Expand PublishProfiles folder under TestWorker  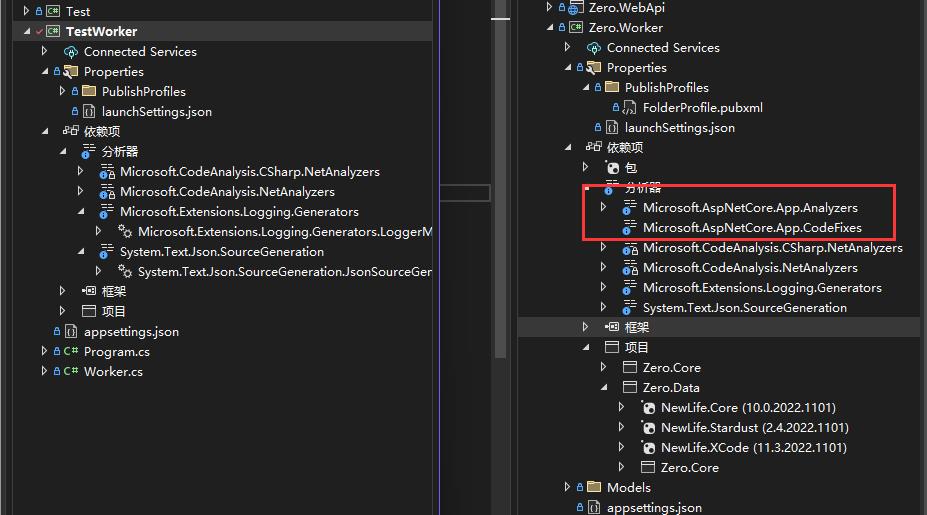point(62,91)
